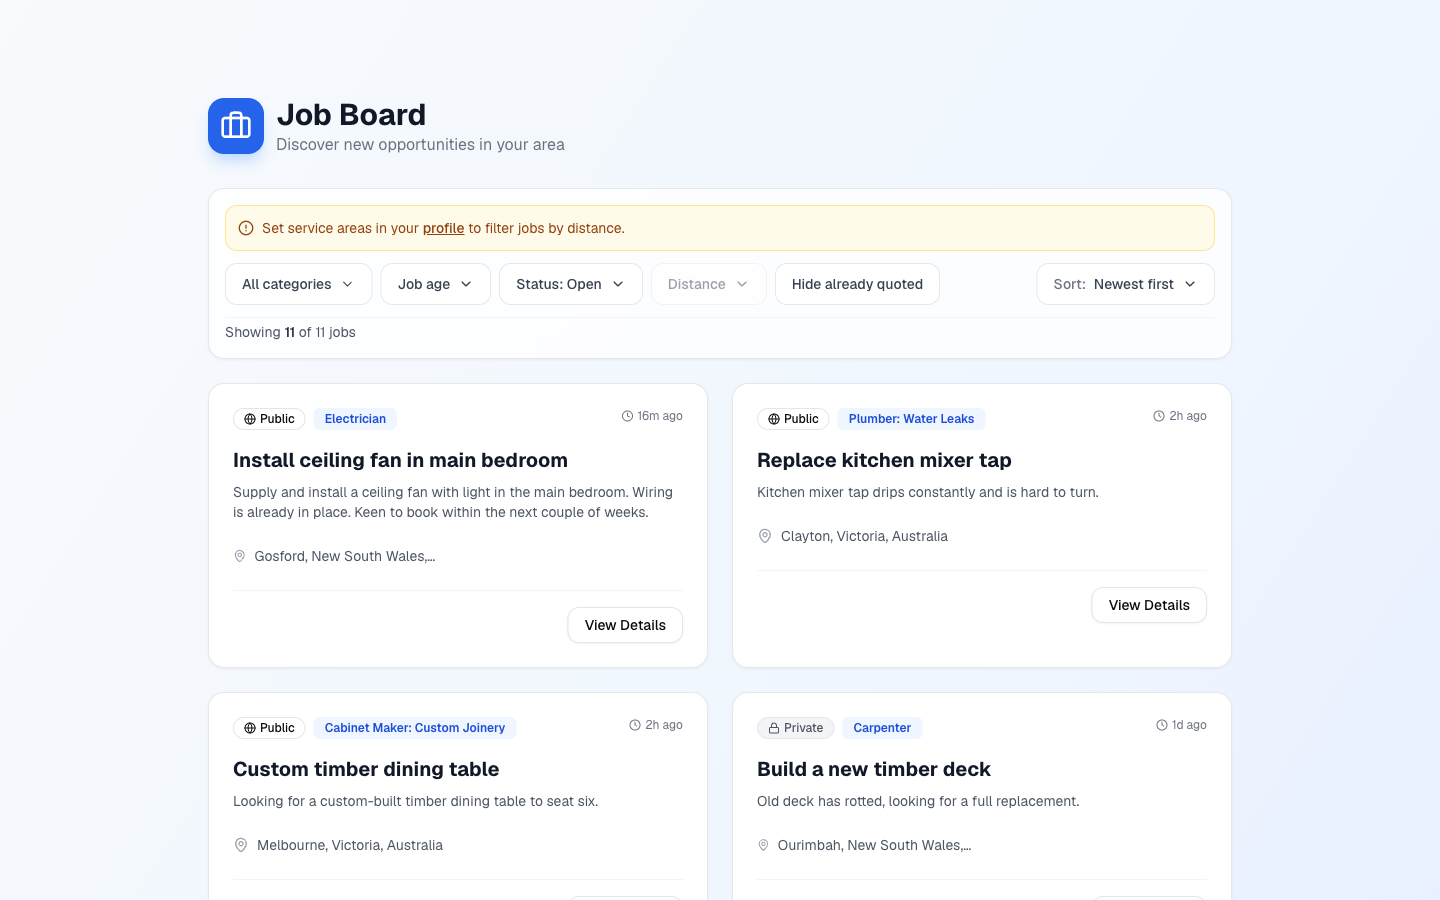Click the Showing 11 of 11 jobs text
The height and width of the screenshot is (900, 1440).
pos(290,332)
